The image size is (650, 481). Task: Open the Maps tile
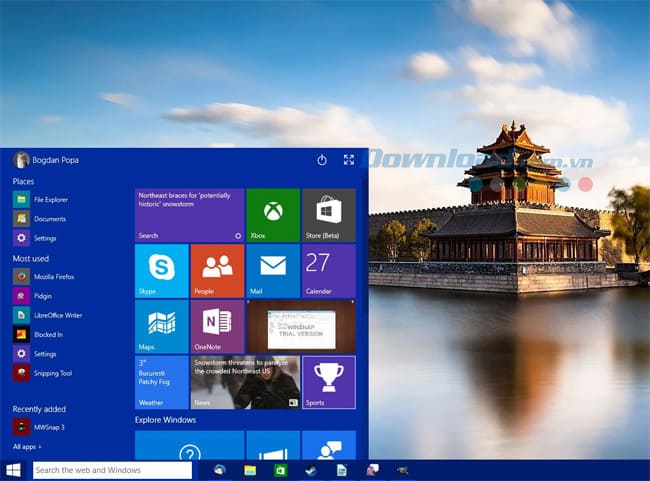point(161,326)
